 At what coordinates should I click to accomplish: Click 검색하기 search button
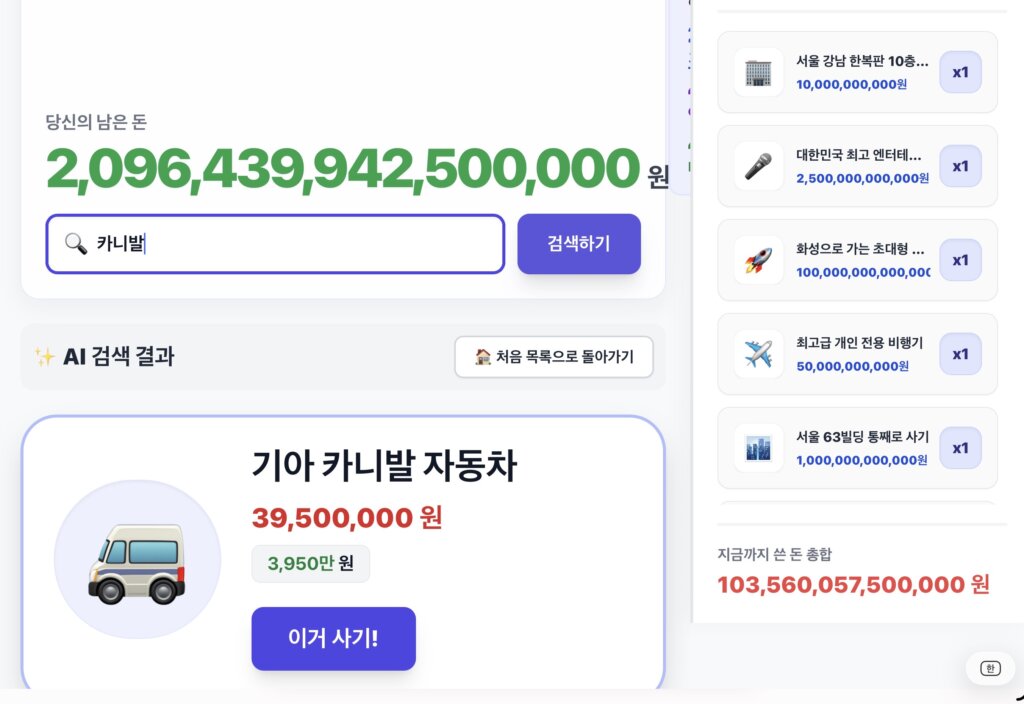[579, 244]
